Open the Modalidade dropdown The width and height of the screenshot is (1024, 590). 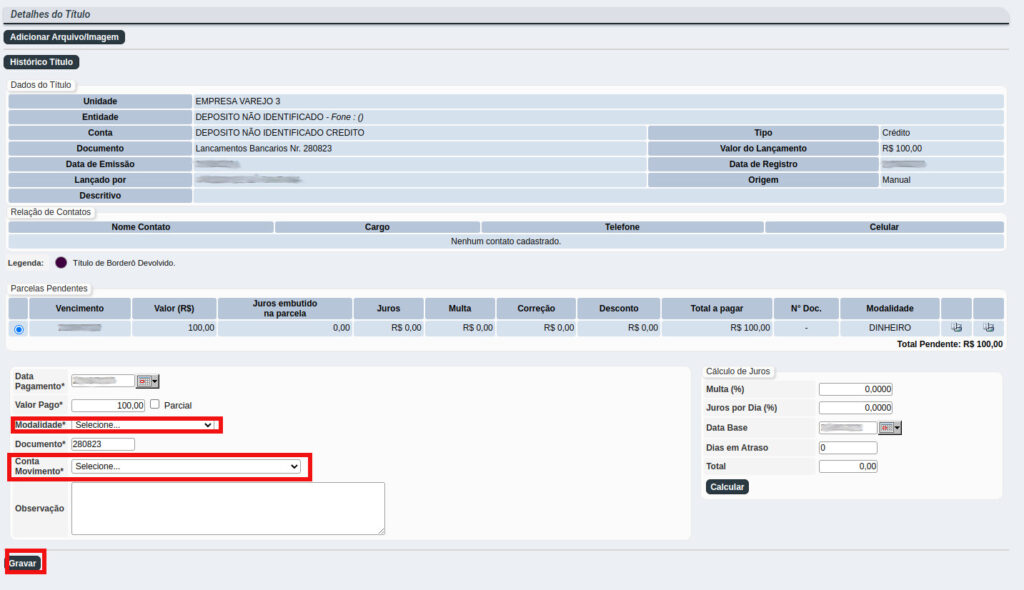coord(144,425)
